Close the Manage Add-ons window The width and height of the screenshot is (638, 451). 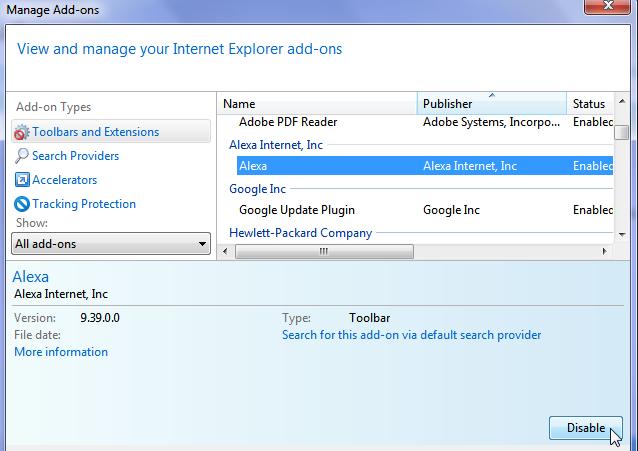coord(607,6)
